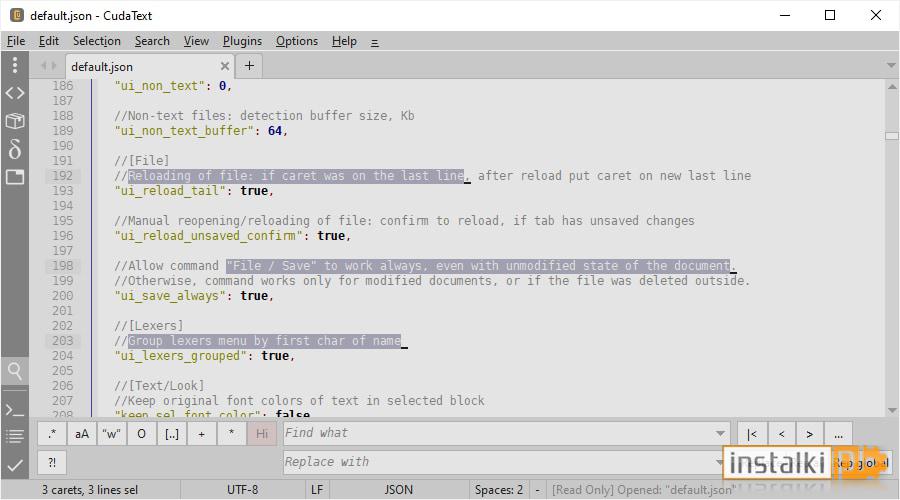Viewport: 900px width, 500px height.
Task: Open the Plugins menu
Action: 242,41
